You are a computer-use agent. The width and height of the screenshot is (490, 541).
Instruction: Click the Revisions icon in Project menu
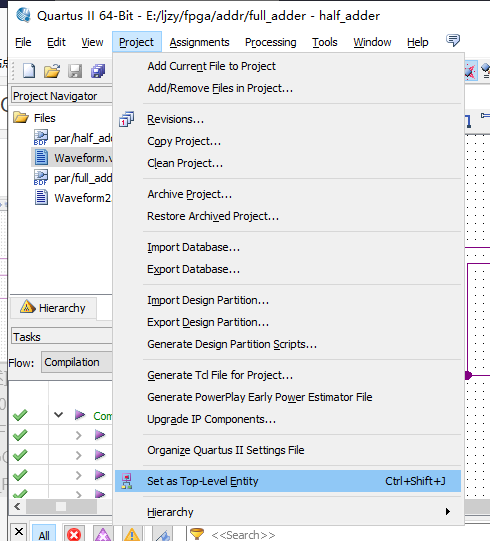(x=127, y=119)
